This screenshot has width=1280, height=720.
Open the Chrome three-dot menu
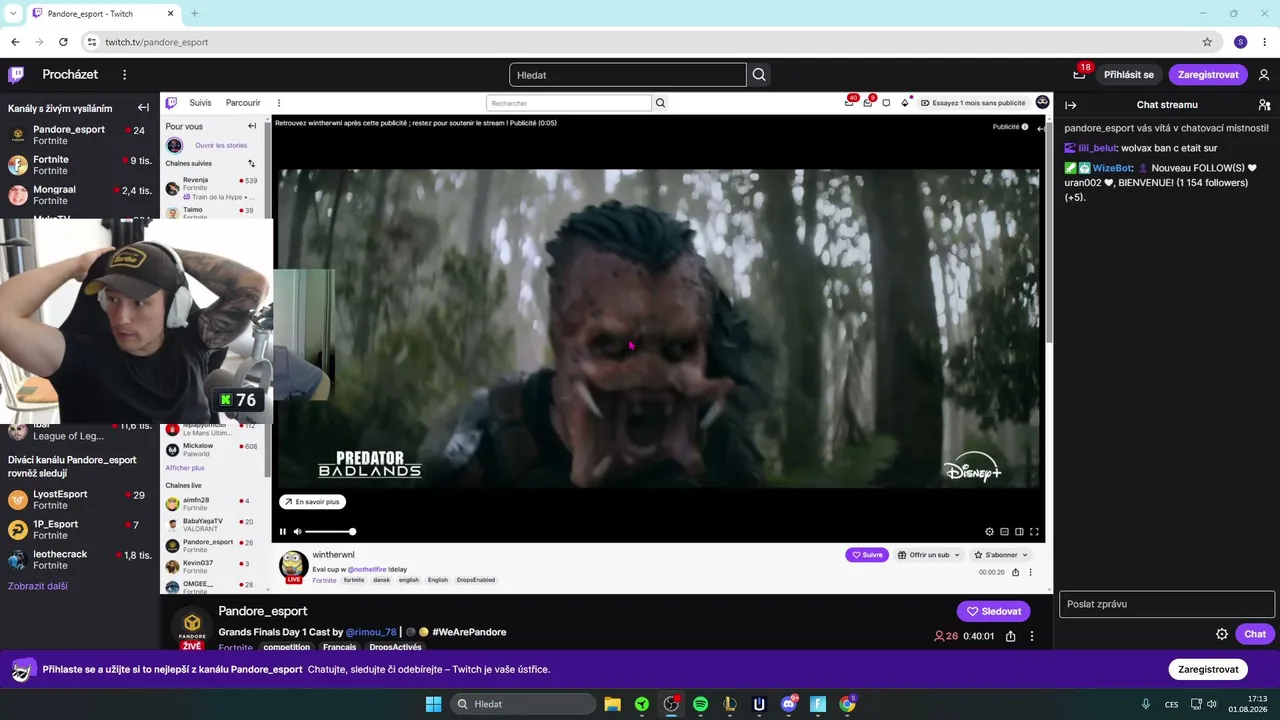[1265, 42]
